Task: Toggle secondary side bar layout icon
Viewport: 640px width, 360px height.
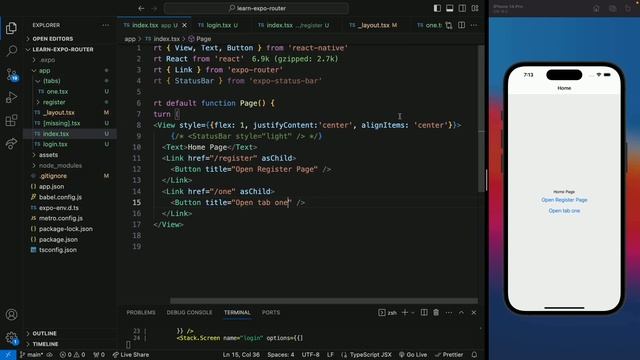Action: (x=462, y=8)
